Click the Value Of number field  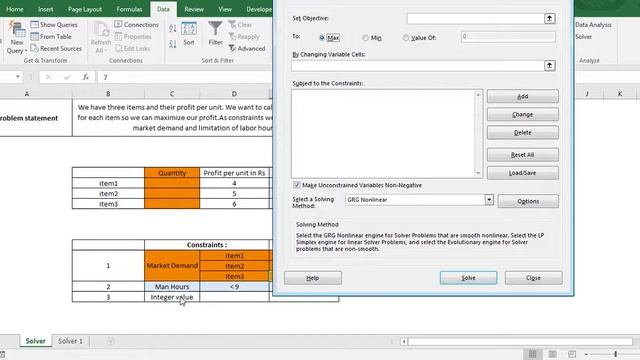click(x=508, y=37)
